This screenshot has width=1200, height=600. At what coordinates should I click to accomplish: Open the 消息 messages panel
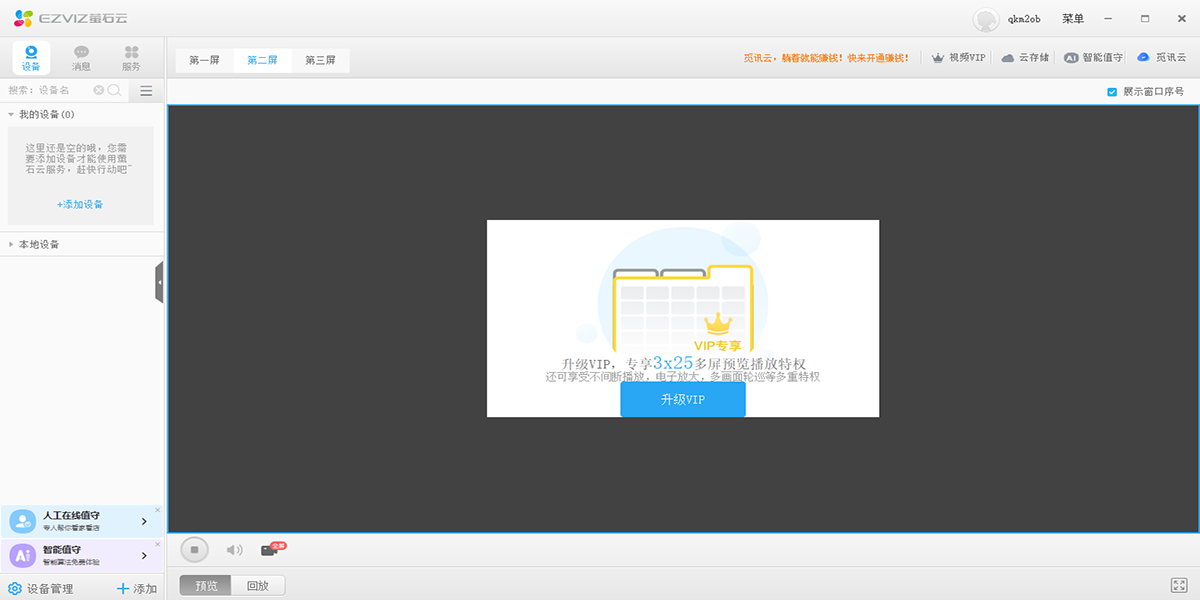79,57
